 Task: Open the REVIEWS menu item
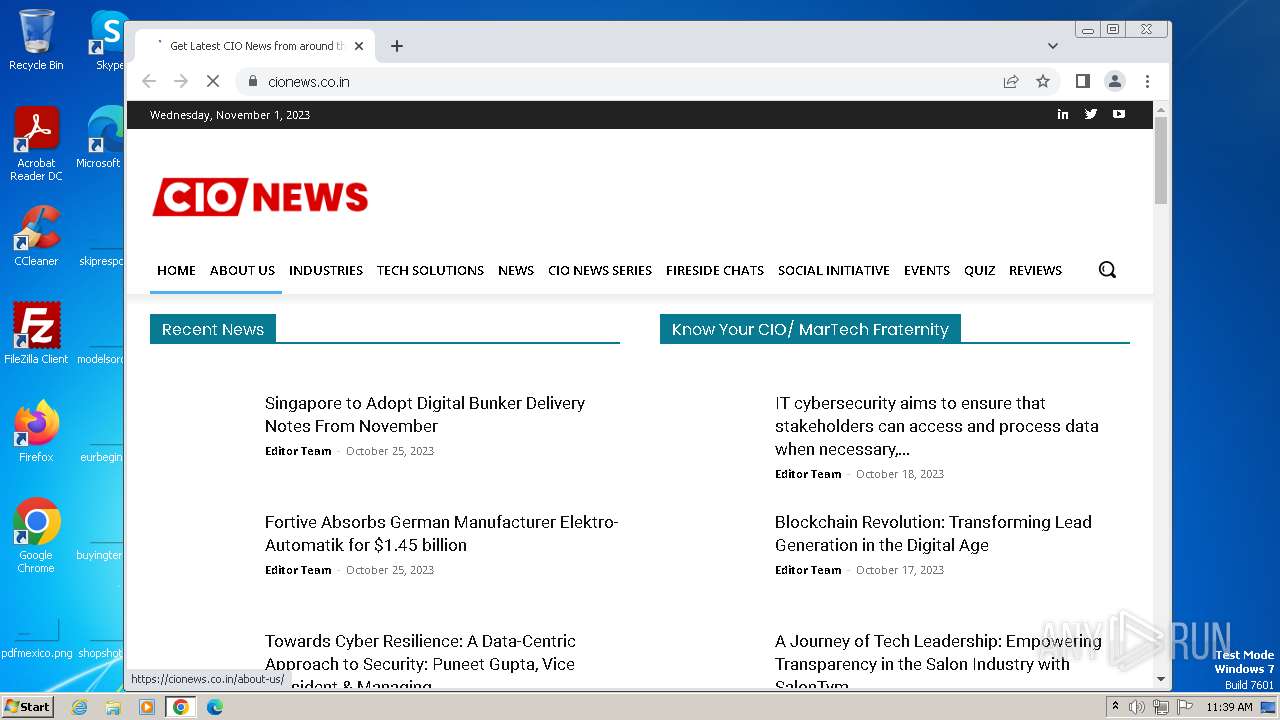pos(1035,270)
